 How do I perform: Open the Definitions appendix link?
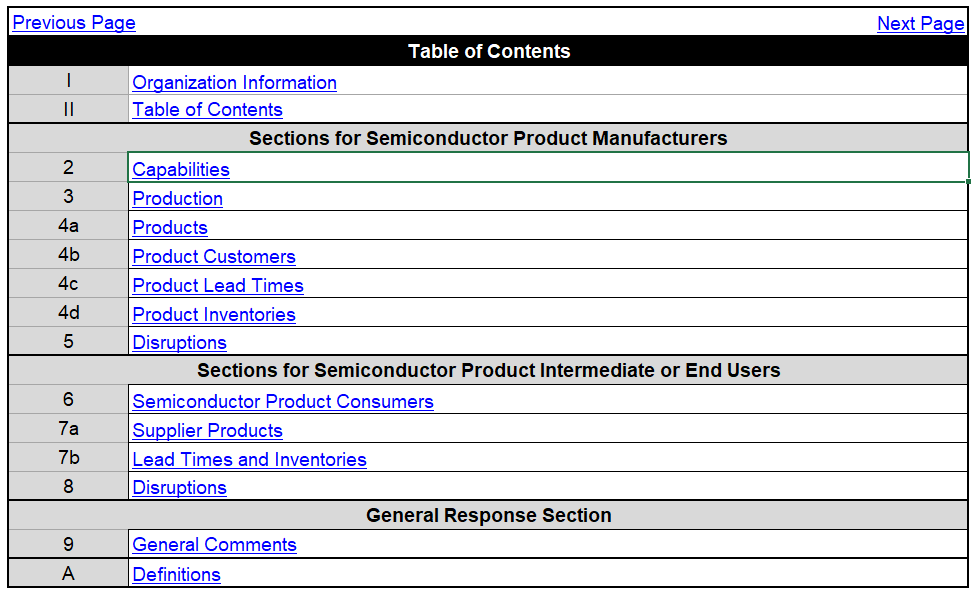[x=177, y=574]
